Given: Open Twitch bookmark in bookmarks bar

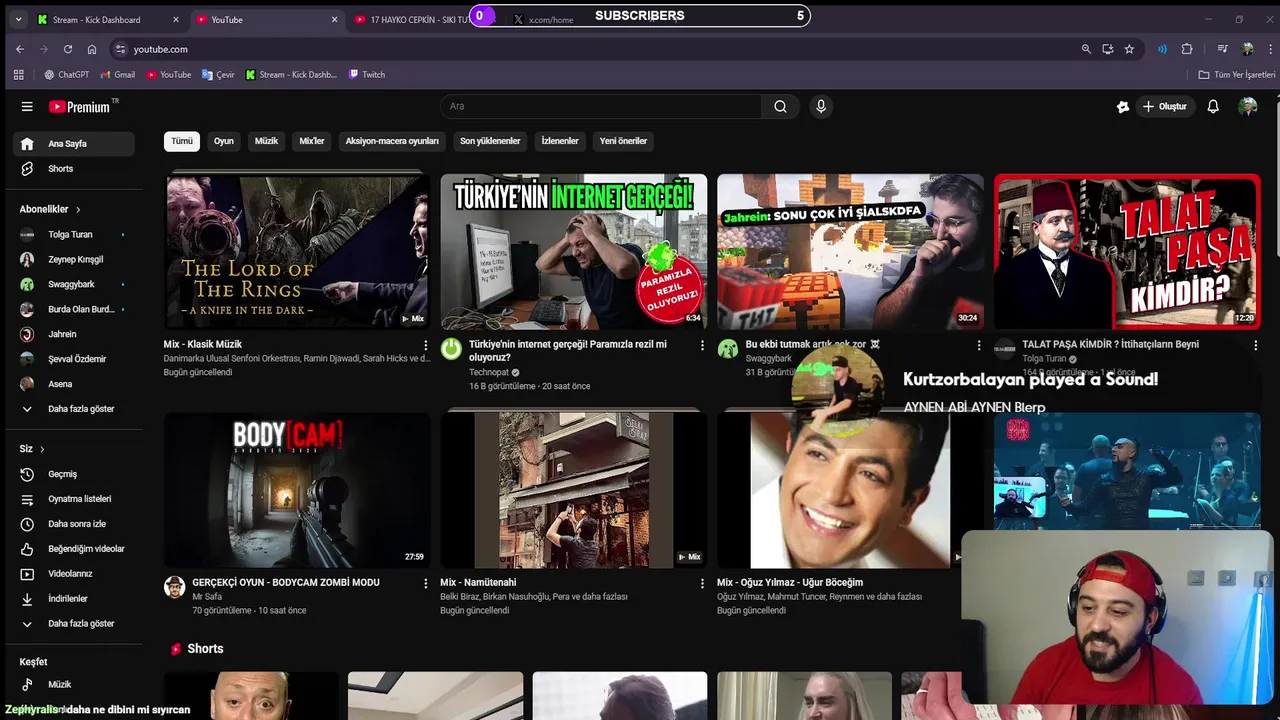Looking at the screenshot, I should pyautogui.click(x=366, y=75).
